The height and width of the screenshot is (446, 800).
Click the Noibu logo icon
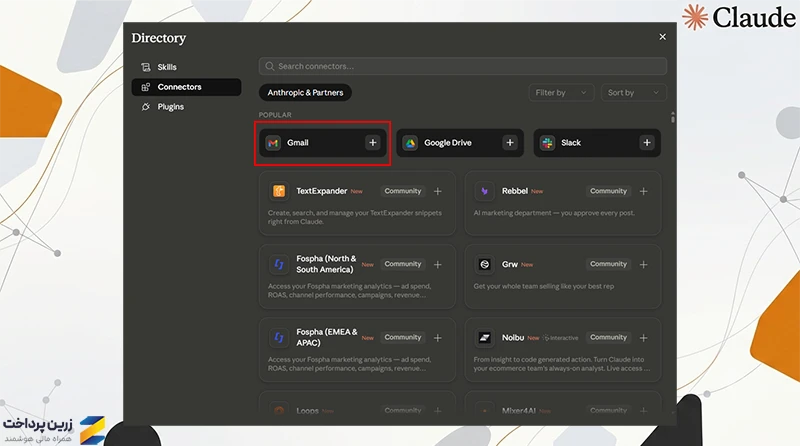pyautogui.click(x=484, y=338)
